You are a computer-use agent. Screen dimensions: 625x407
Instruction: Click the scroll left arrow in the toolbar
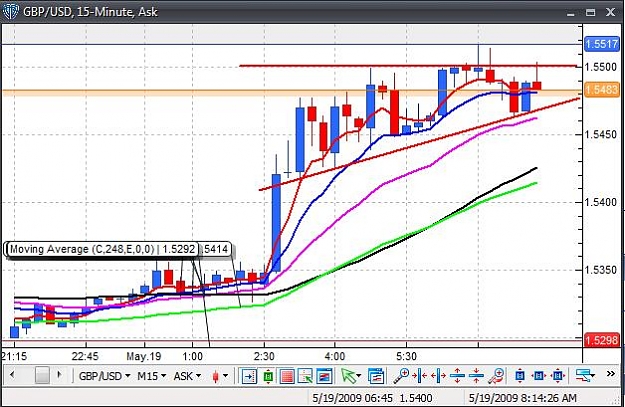(x=12, y=375)
